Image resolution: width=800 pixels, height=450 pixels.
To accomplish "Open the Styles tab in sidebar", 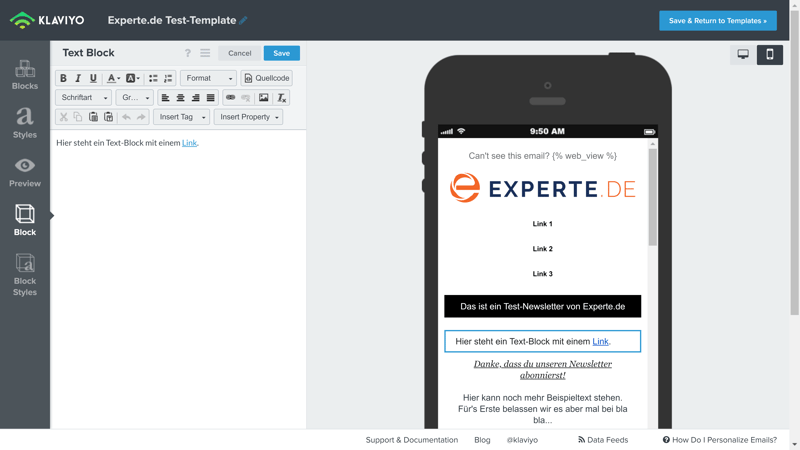I will [x=25, y=123].
